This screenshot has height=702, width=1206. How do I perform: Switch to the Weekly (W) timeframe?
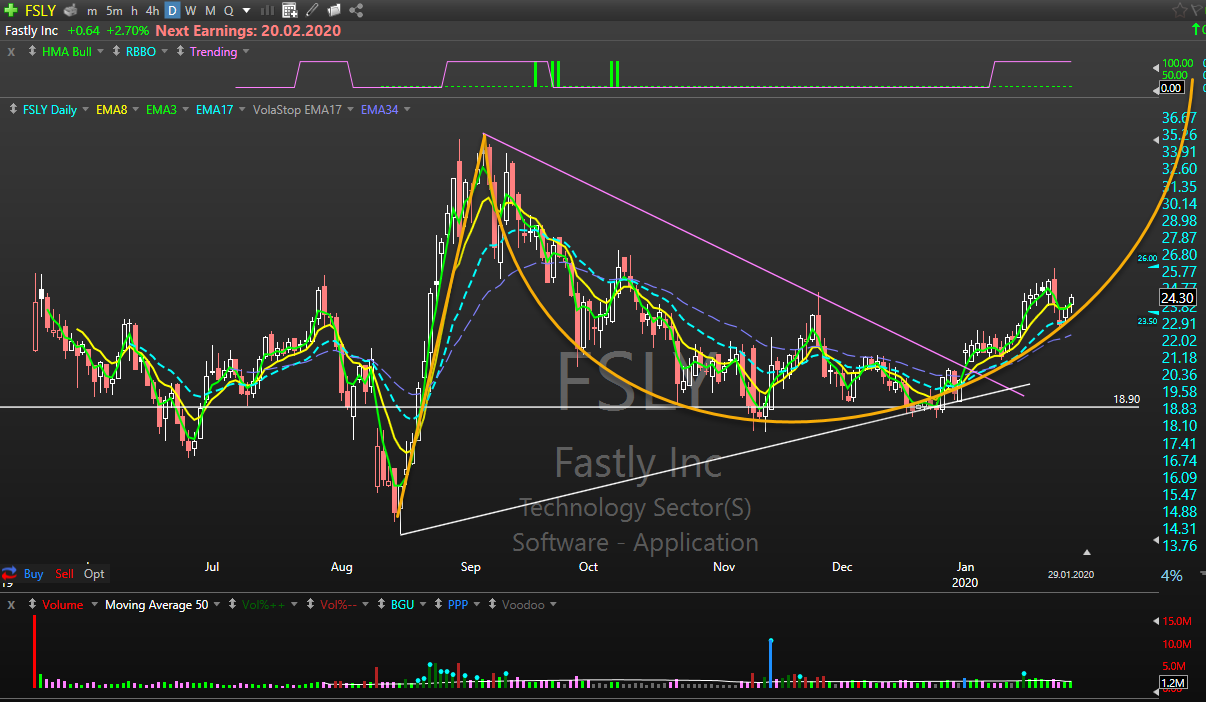[x=191, y=11]
